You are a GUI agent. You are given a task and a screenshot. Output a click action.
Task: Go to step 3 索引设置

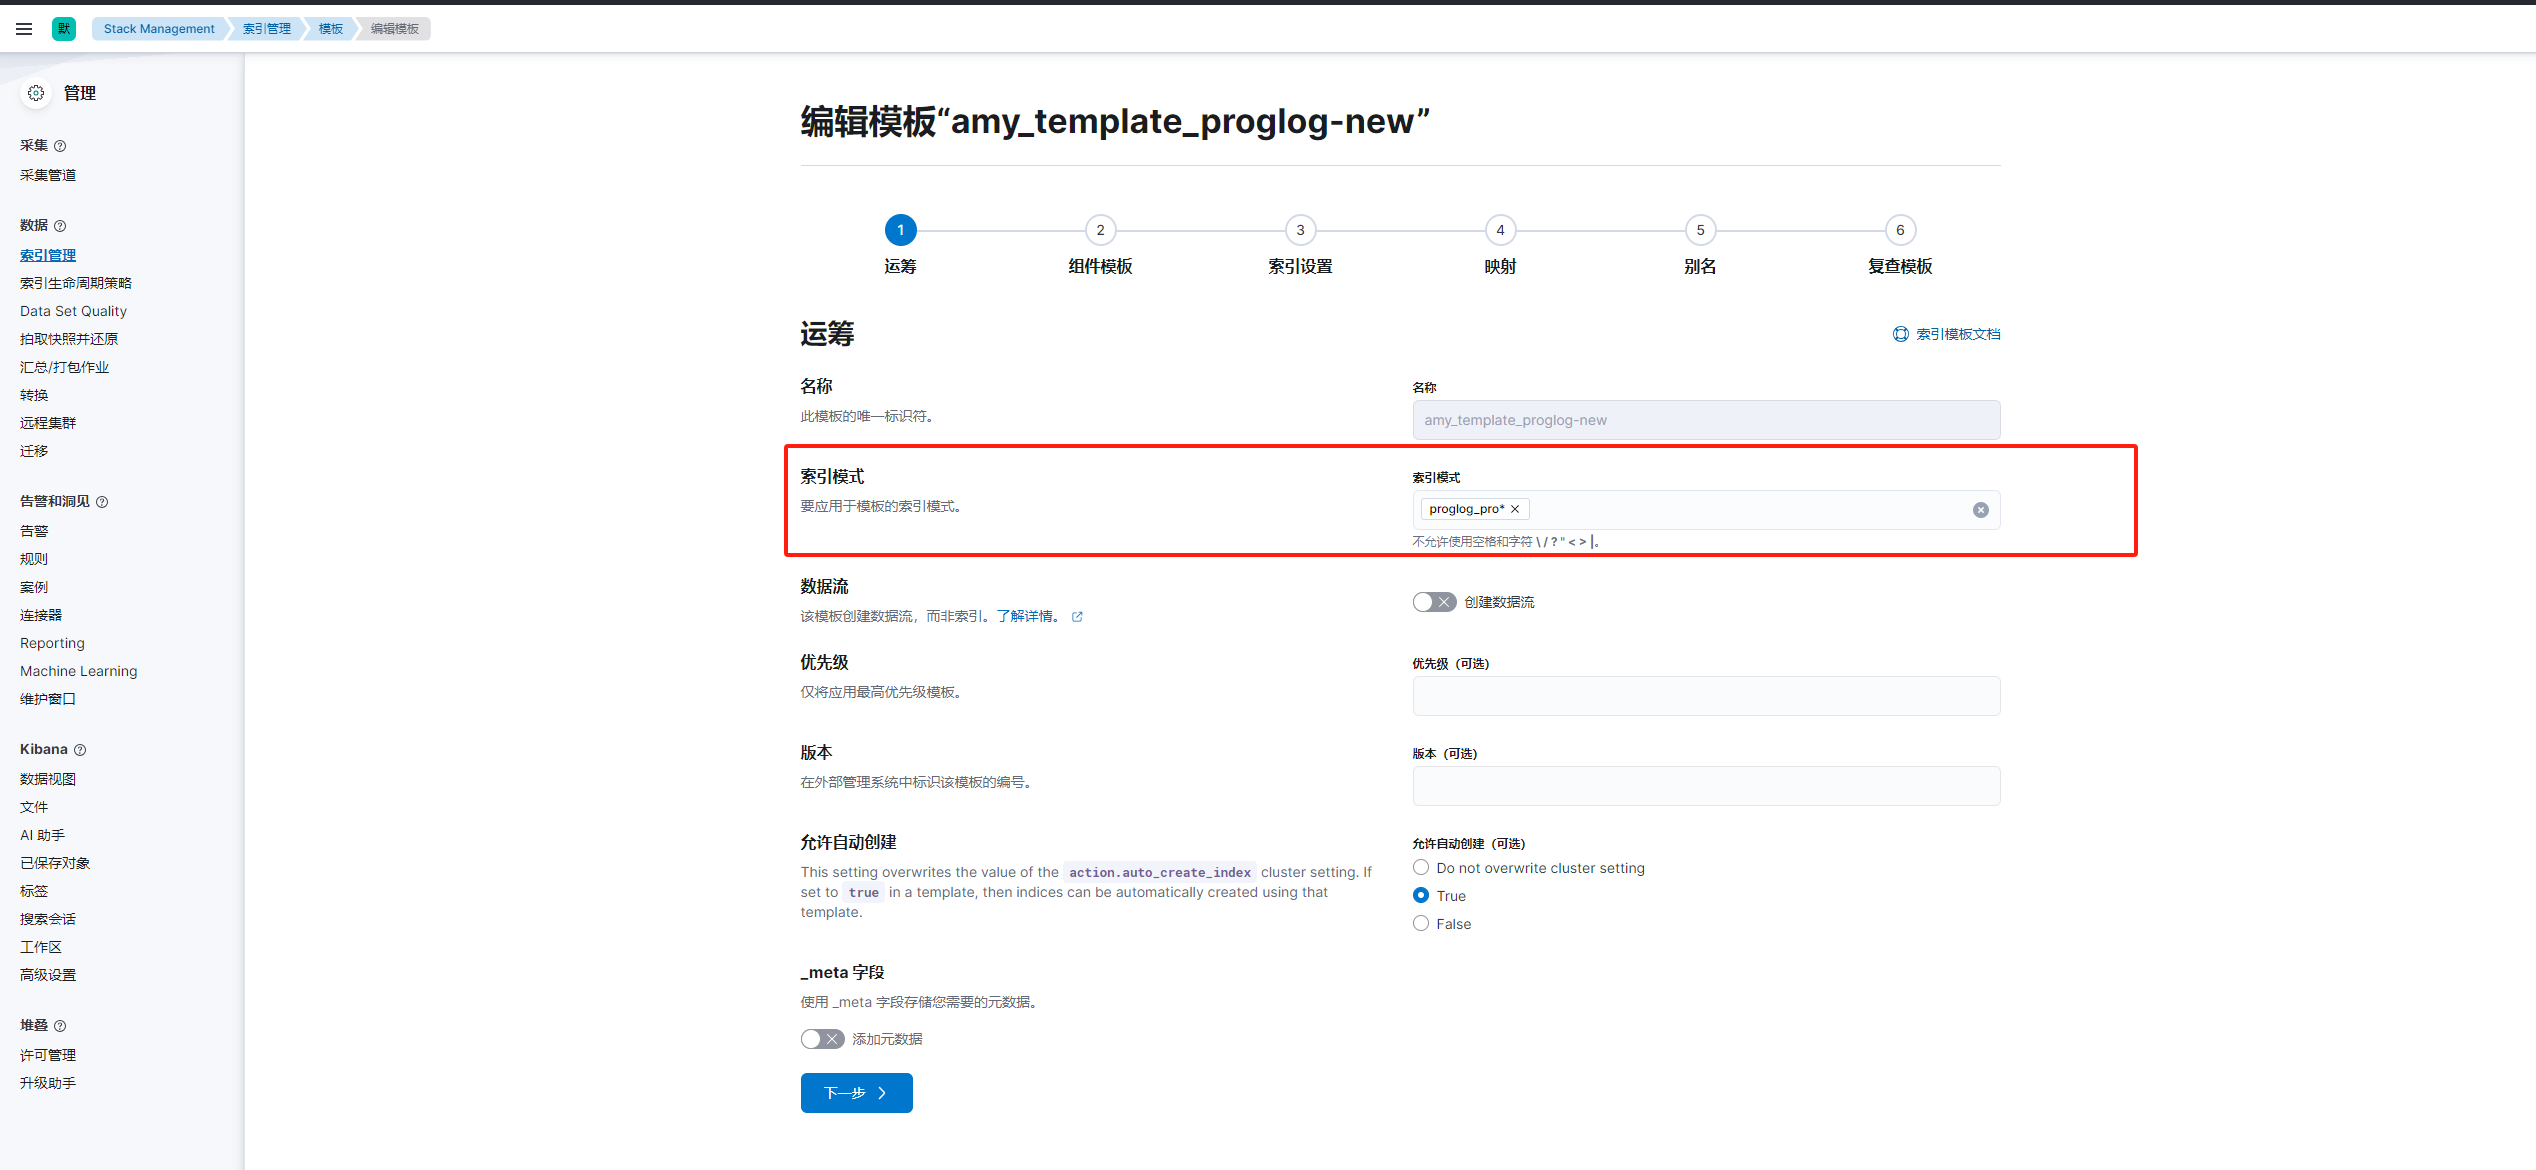1300,230
